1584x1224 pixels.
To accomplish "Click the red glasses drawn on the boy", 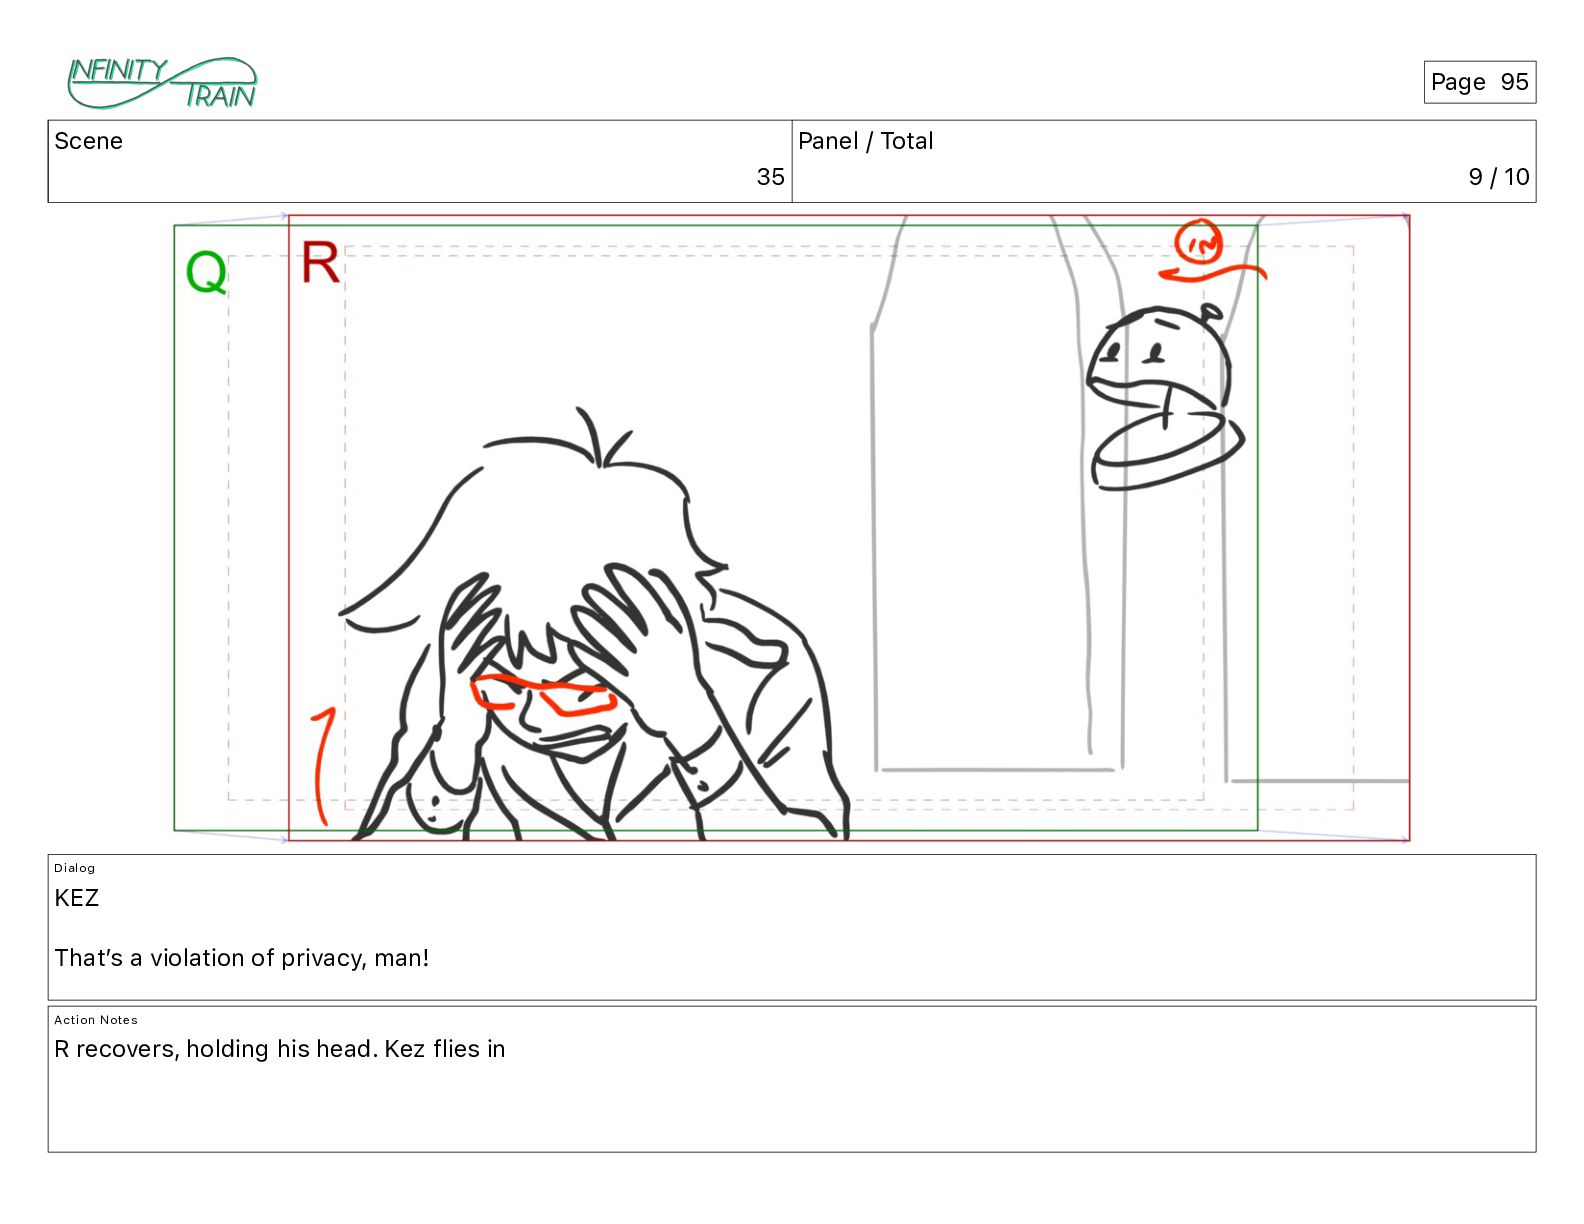I will [x=543, y=695].
